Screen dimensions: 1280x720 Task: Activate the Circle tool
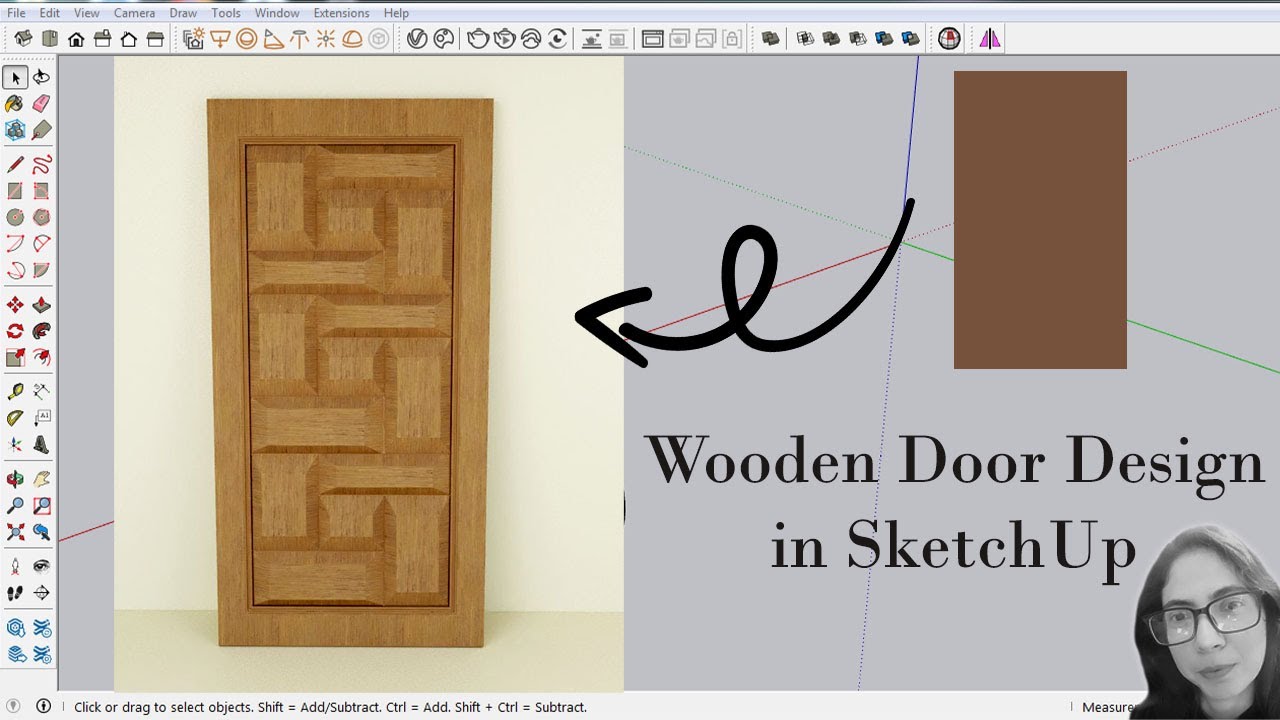15,217
